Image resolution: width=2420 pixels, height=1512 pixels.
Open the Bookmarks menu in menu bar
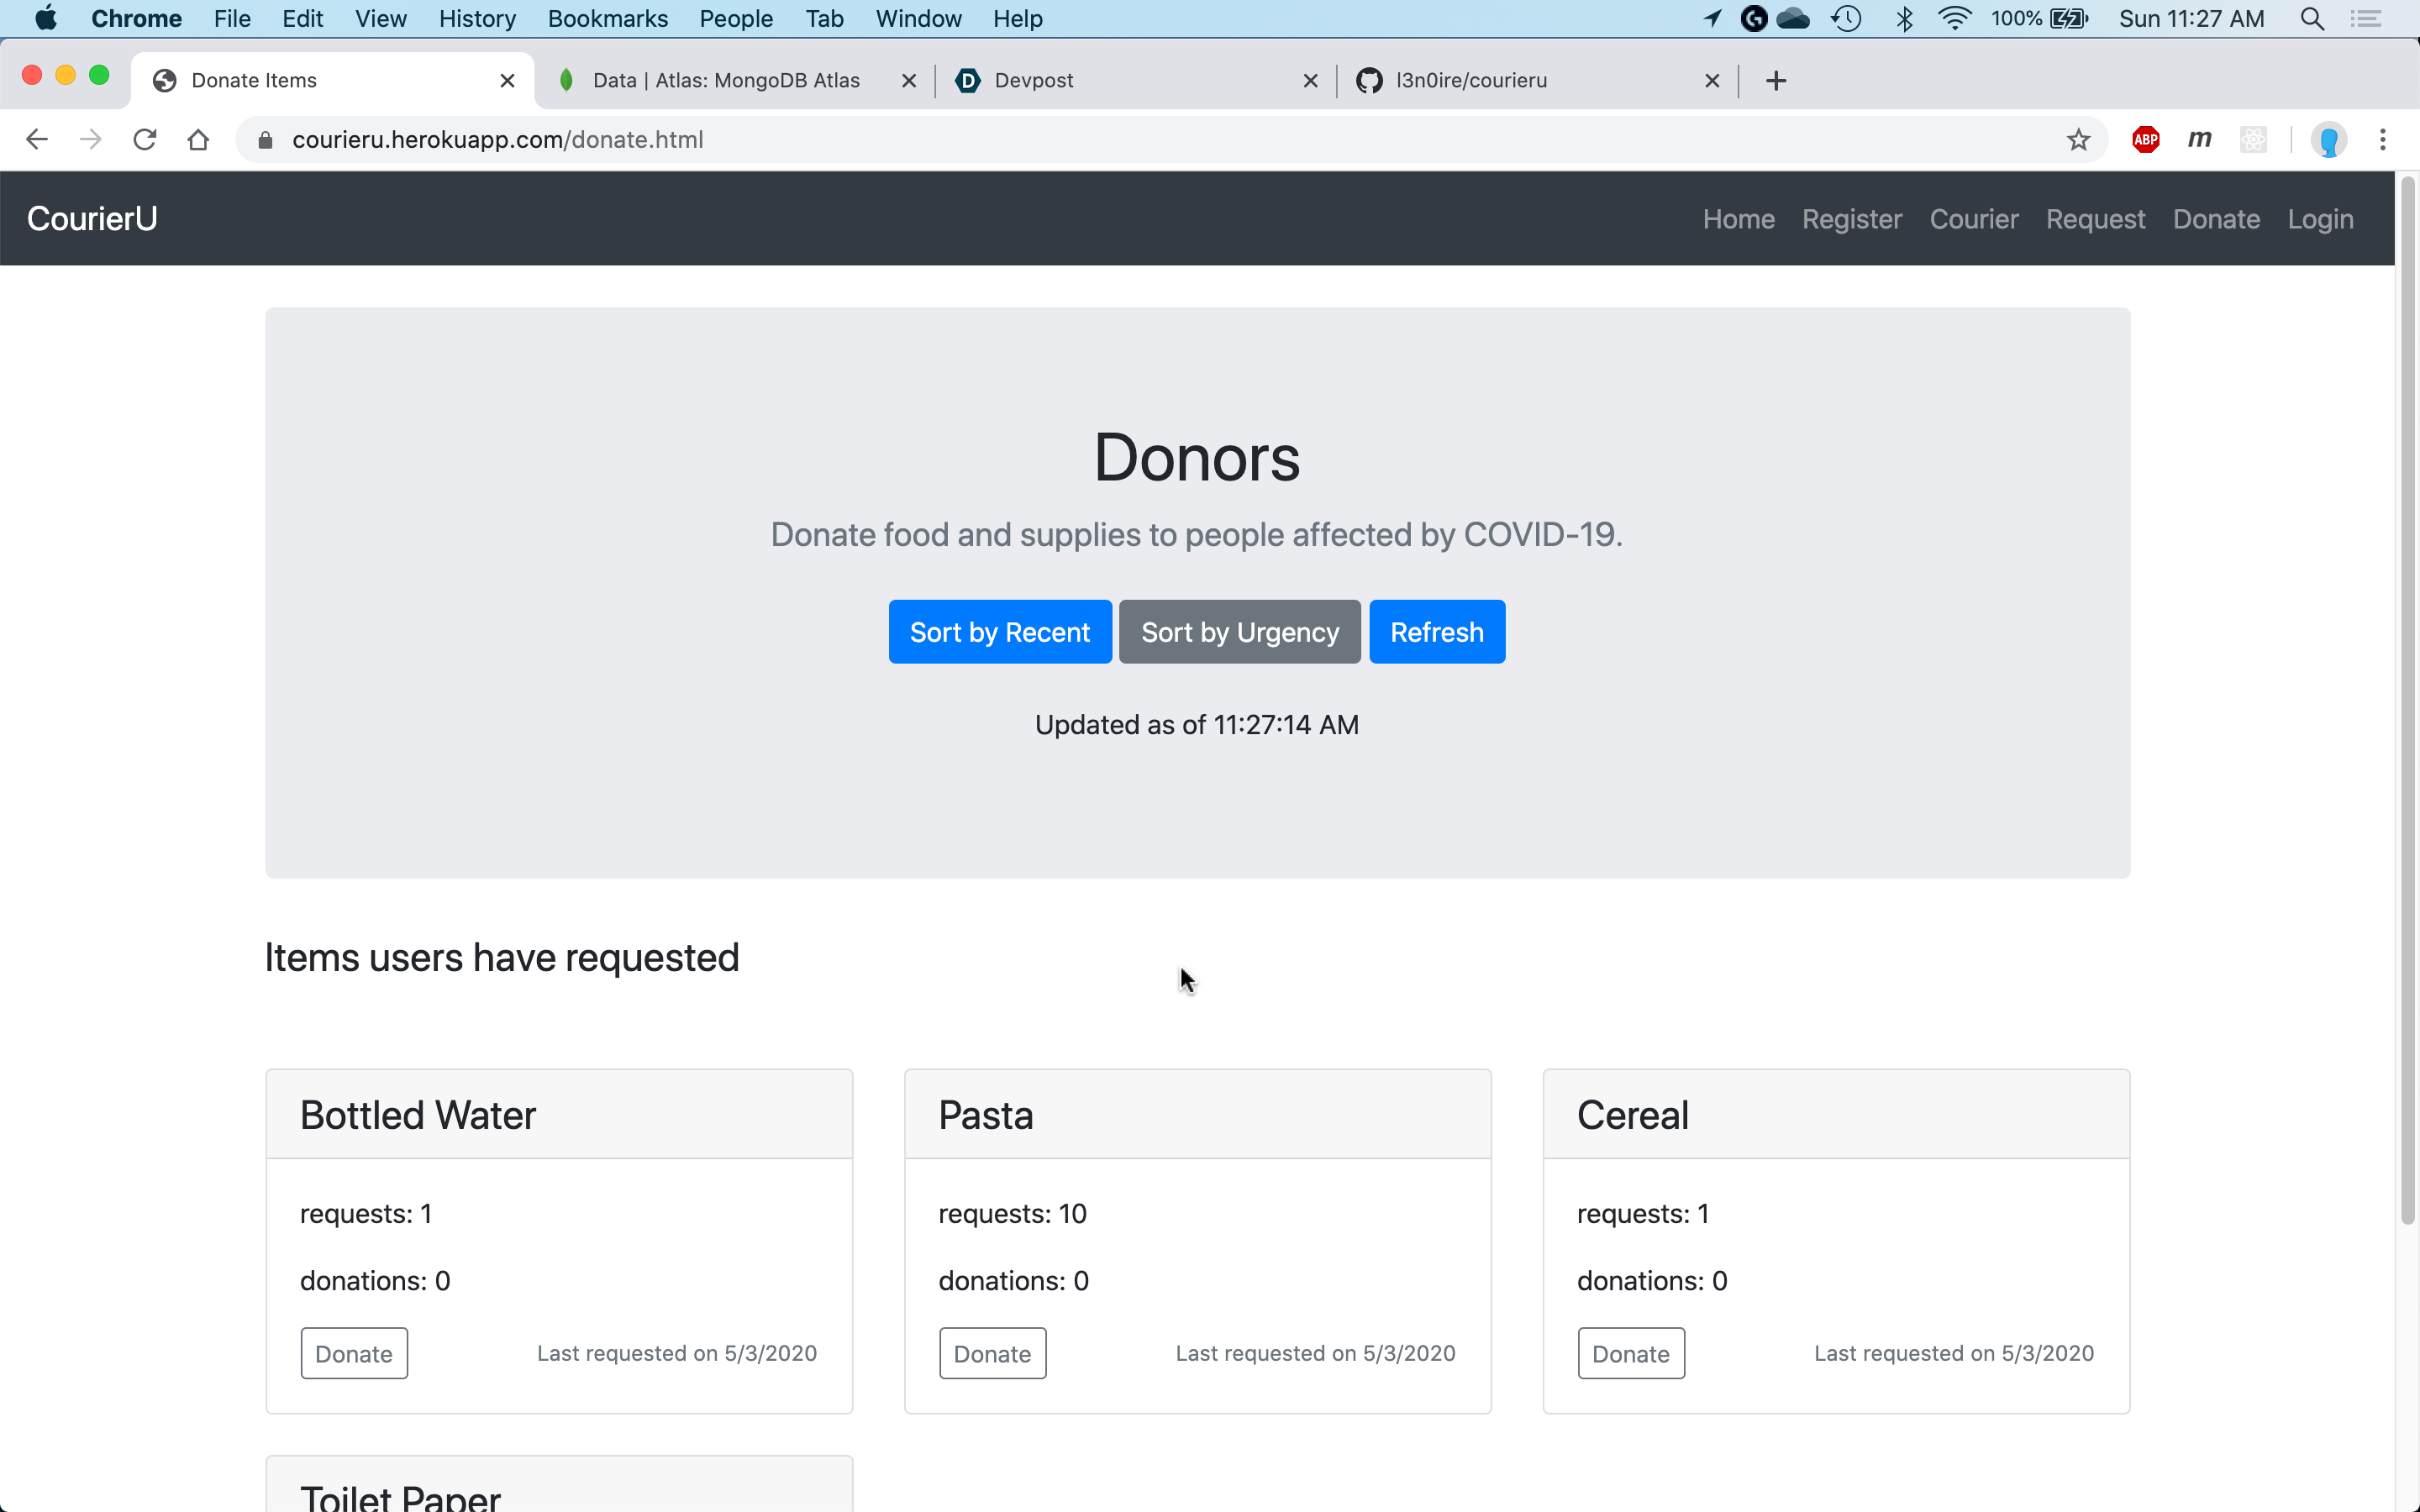click(607, 19)
